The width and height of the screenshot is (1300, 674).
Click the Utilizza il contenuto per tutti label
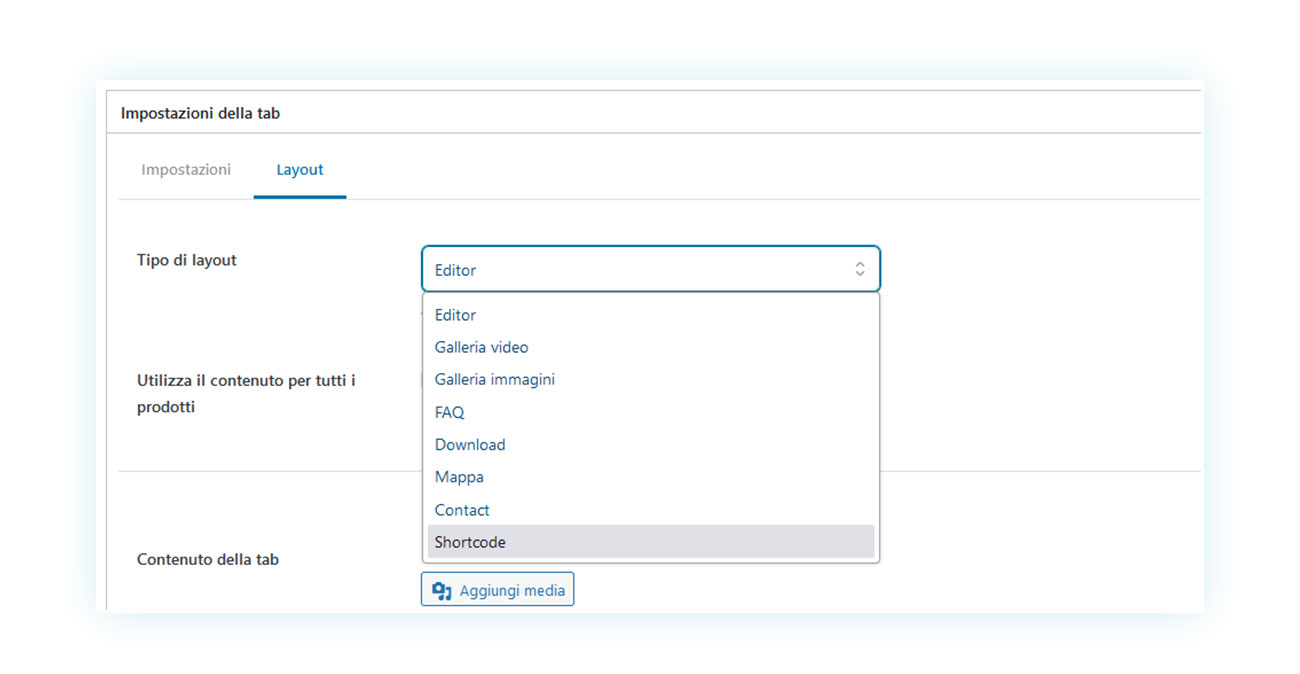246,394
